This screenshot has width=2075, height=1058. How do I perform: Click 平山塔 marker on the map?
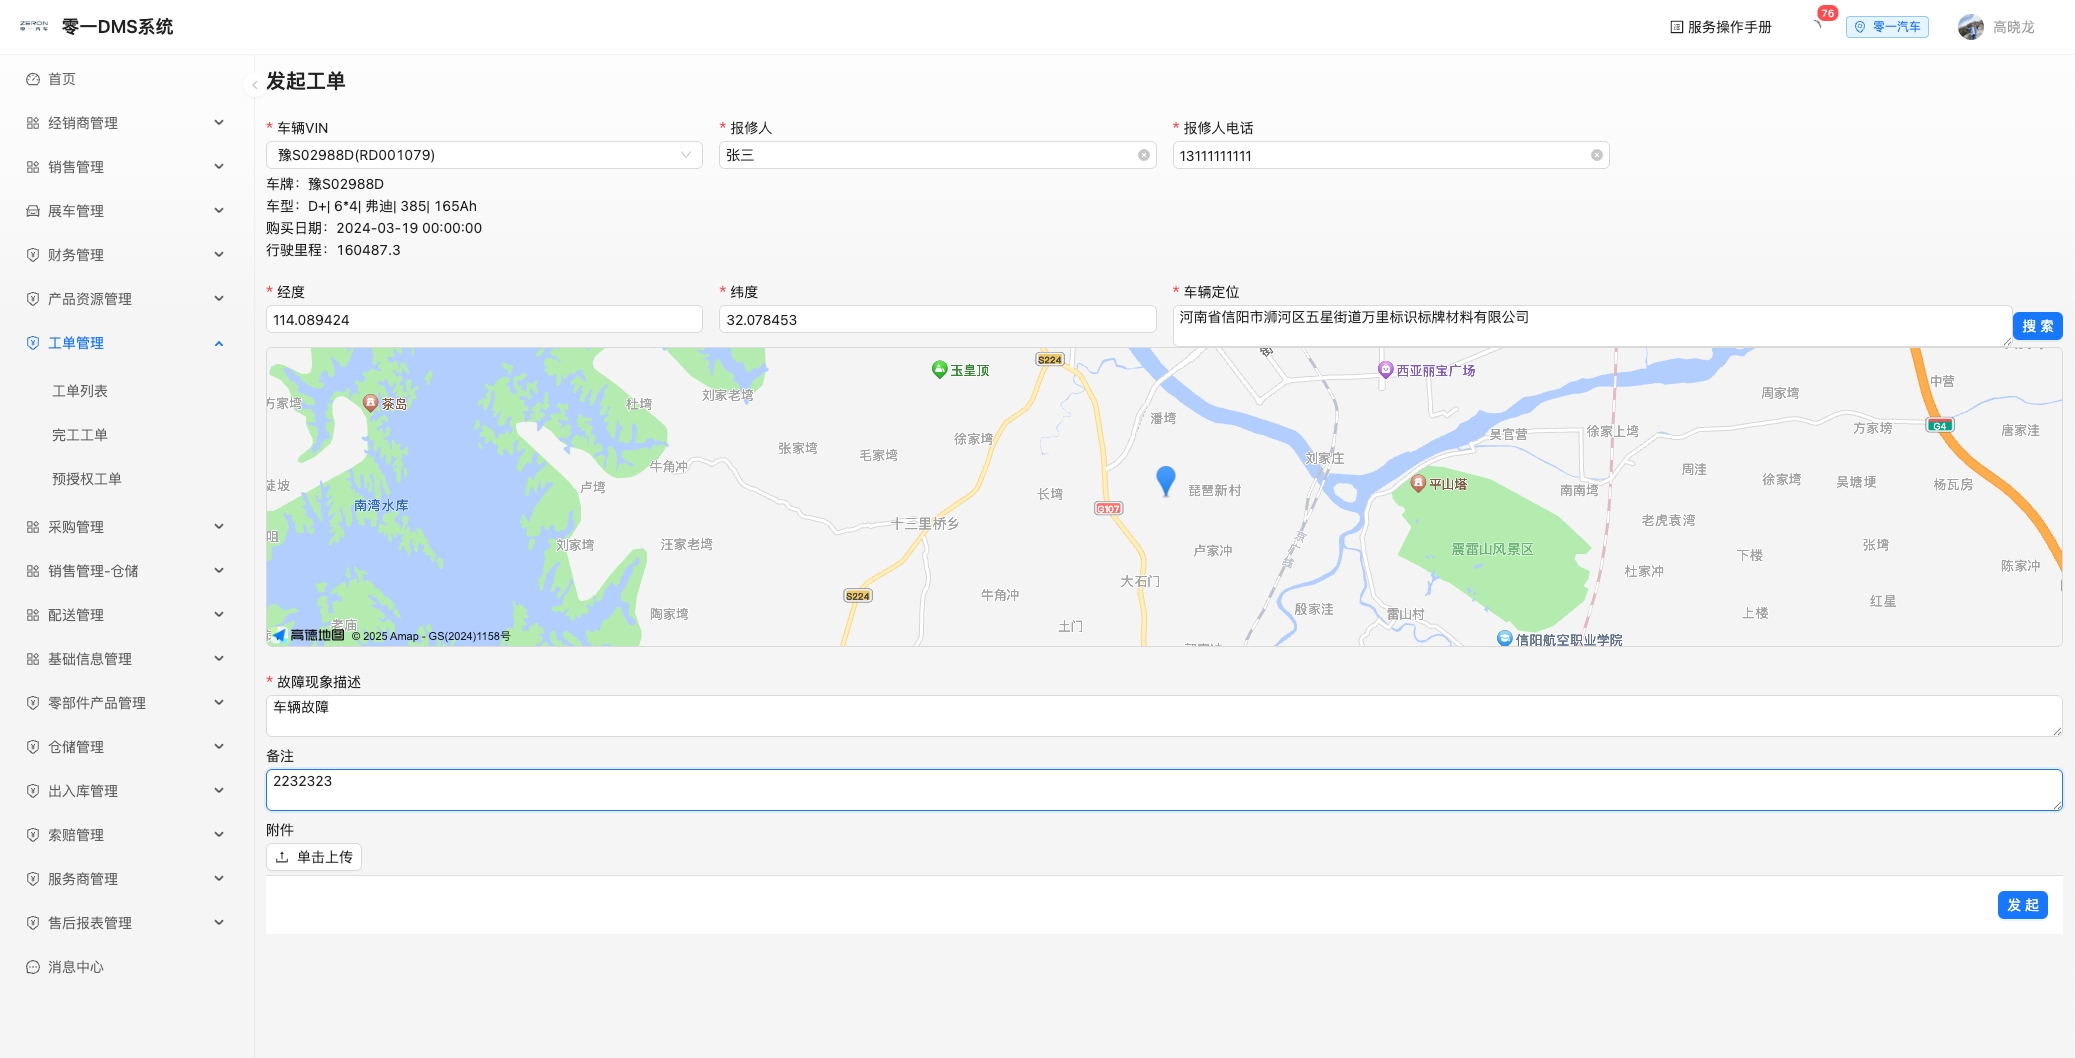(x=1417, y=483)
